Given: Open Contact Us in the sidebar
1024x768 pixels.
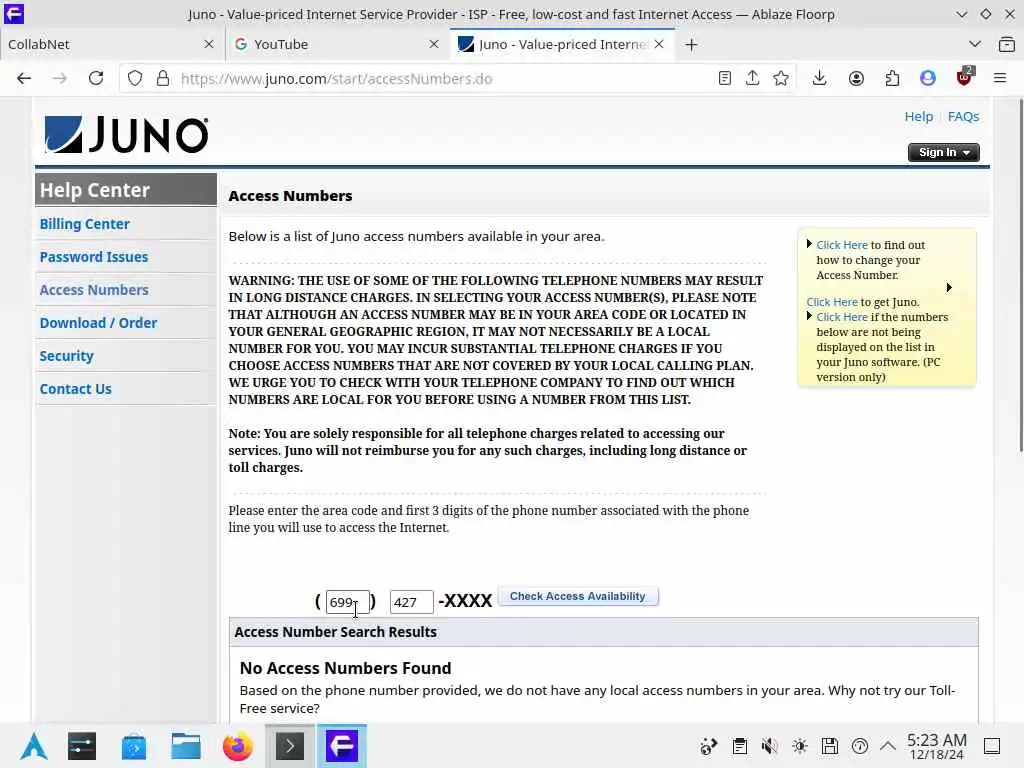Looking at the screenshot, I should [x=75, y=389].
